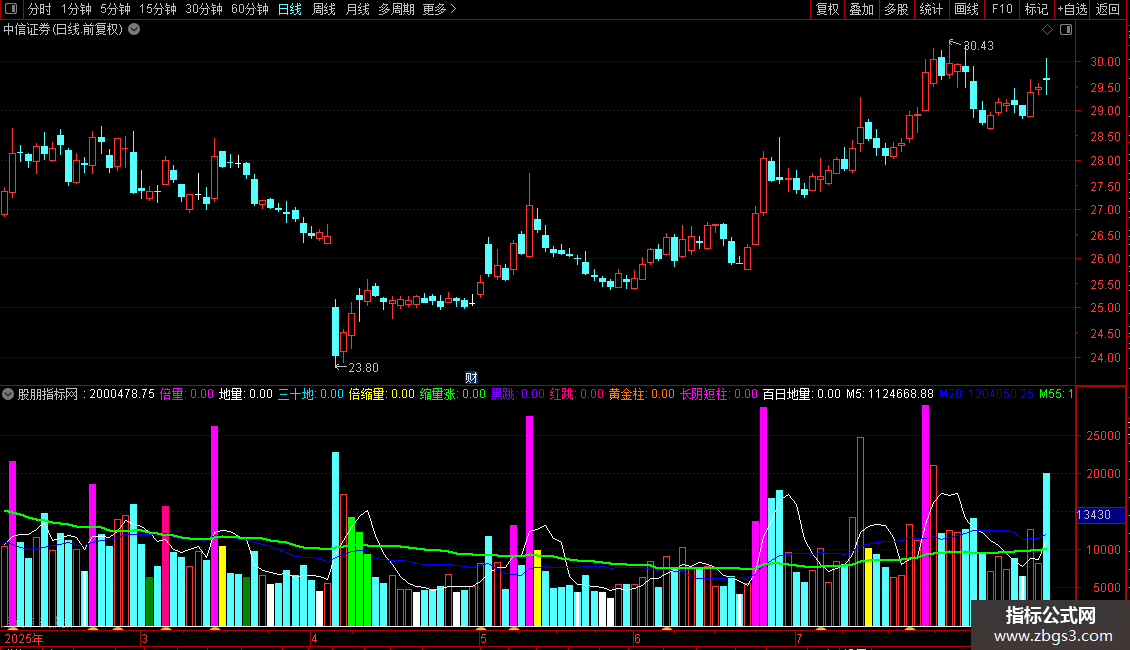Image resolution: width=1130 pixels, height=650 pixels.
Task: Select the 60分钟 period
Action: tap(249, 9)
